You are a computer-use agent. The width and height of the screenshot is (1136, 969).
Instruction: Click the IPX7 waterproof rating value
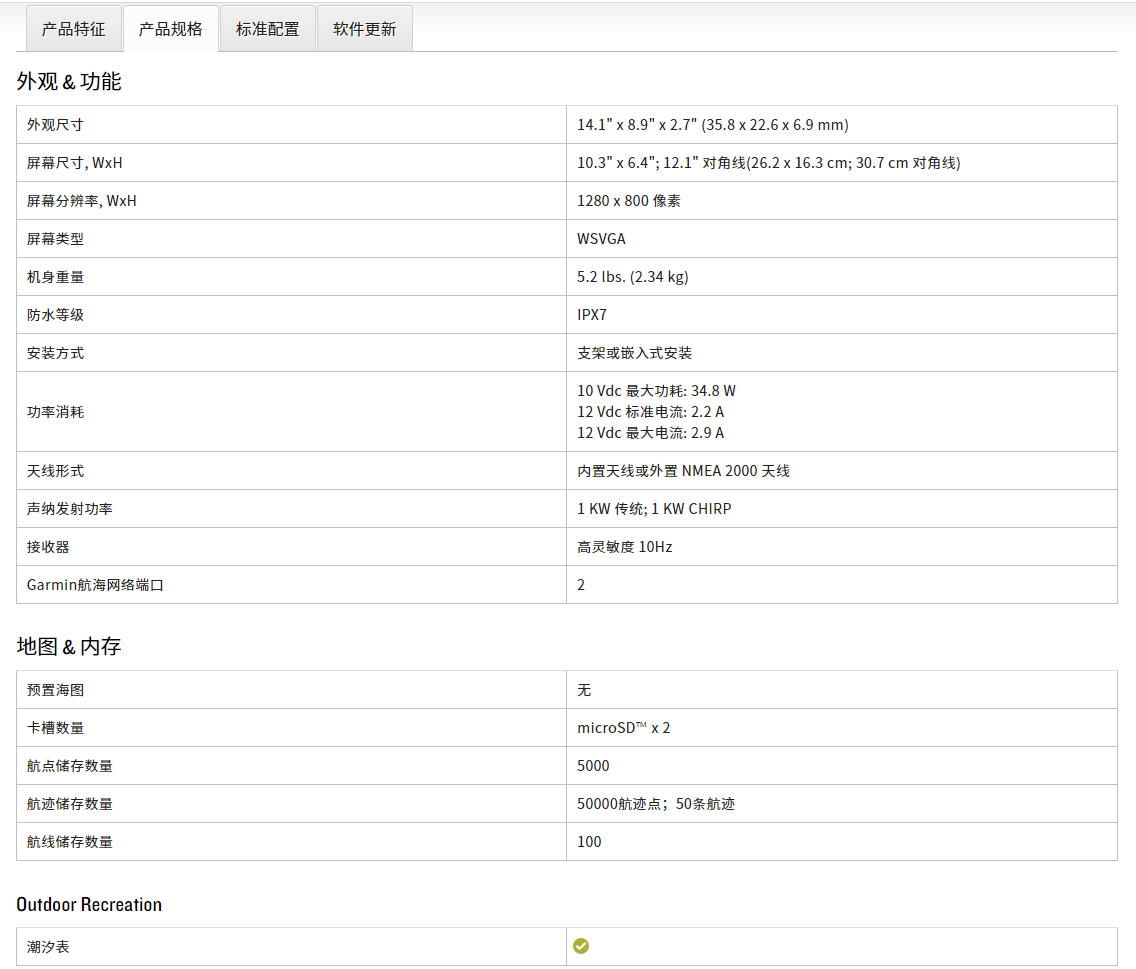(x=592, y=315)
